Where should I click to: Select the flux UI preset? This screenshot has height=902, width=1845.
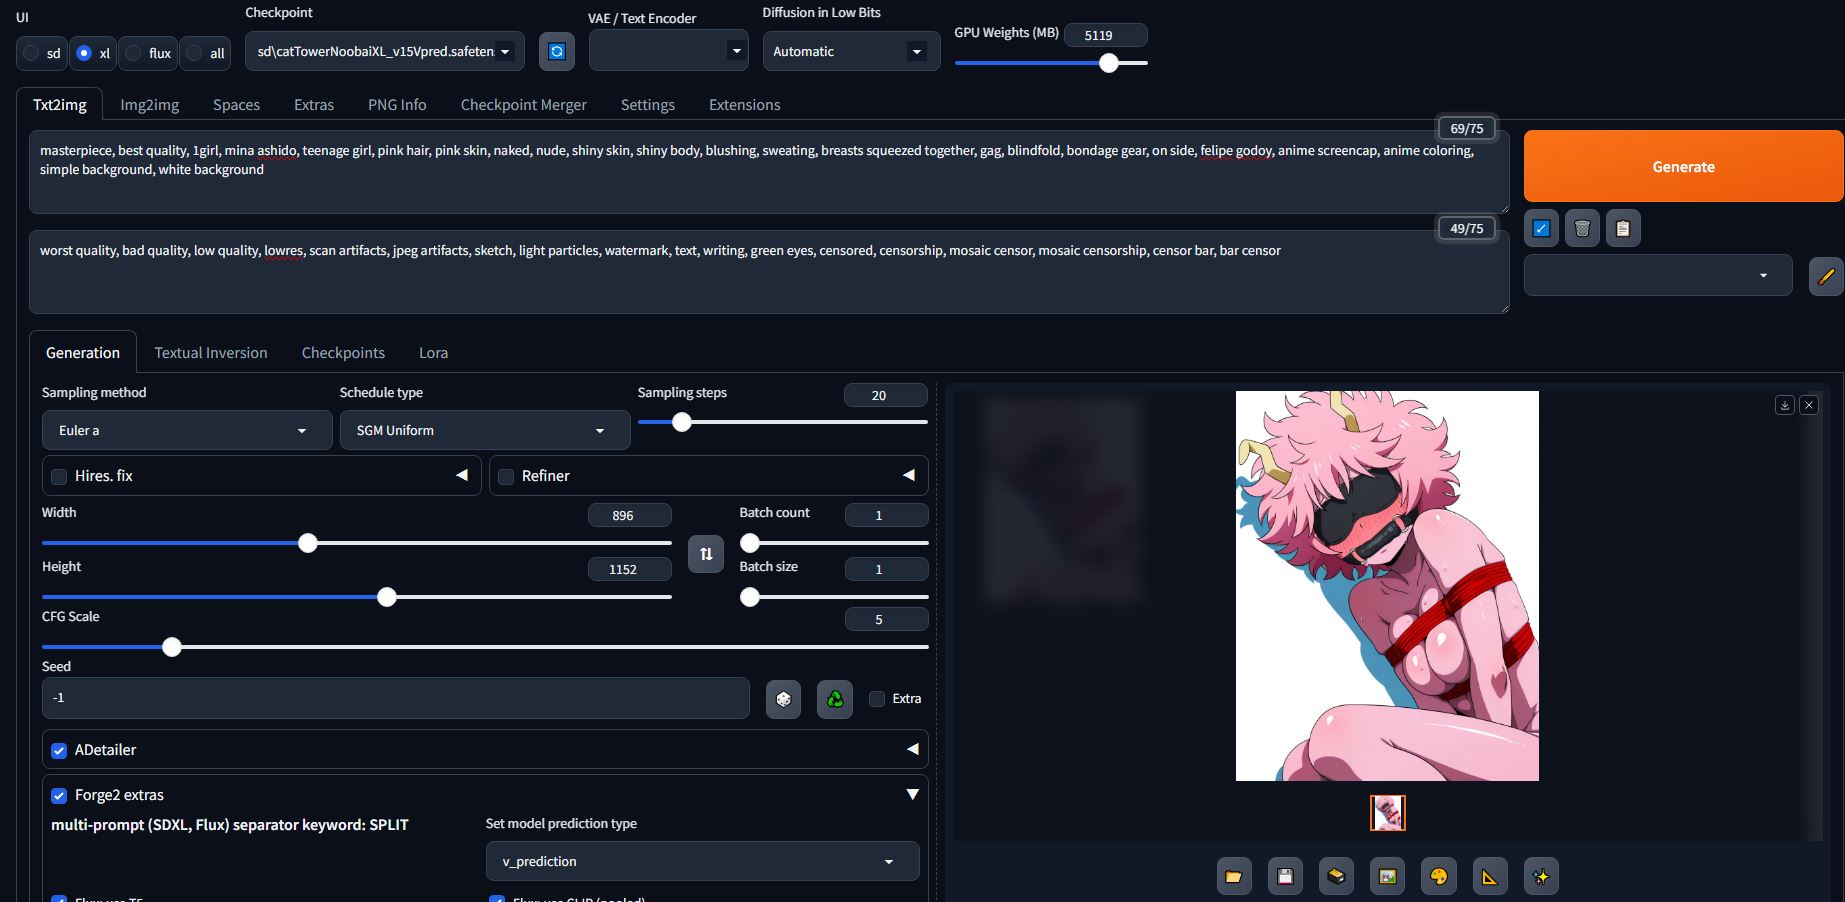point(148,53)
